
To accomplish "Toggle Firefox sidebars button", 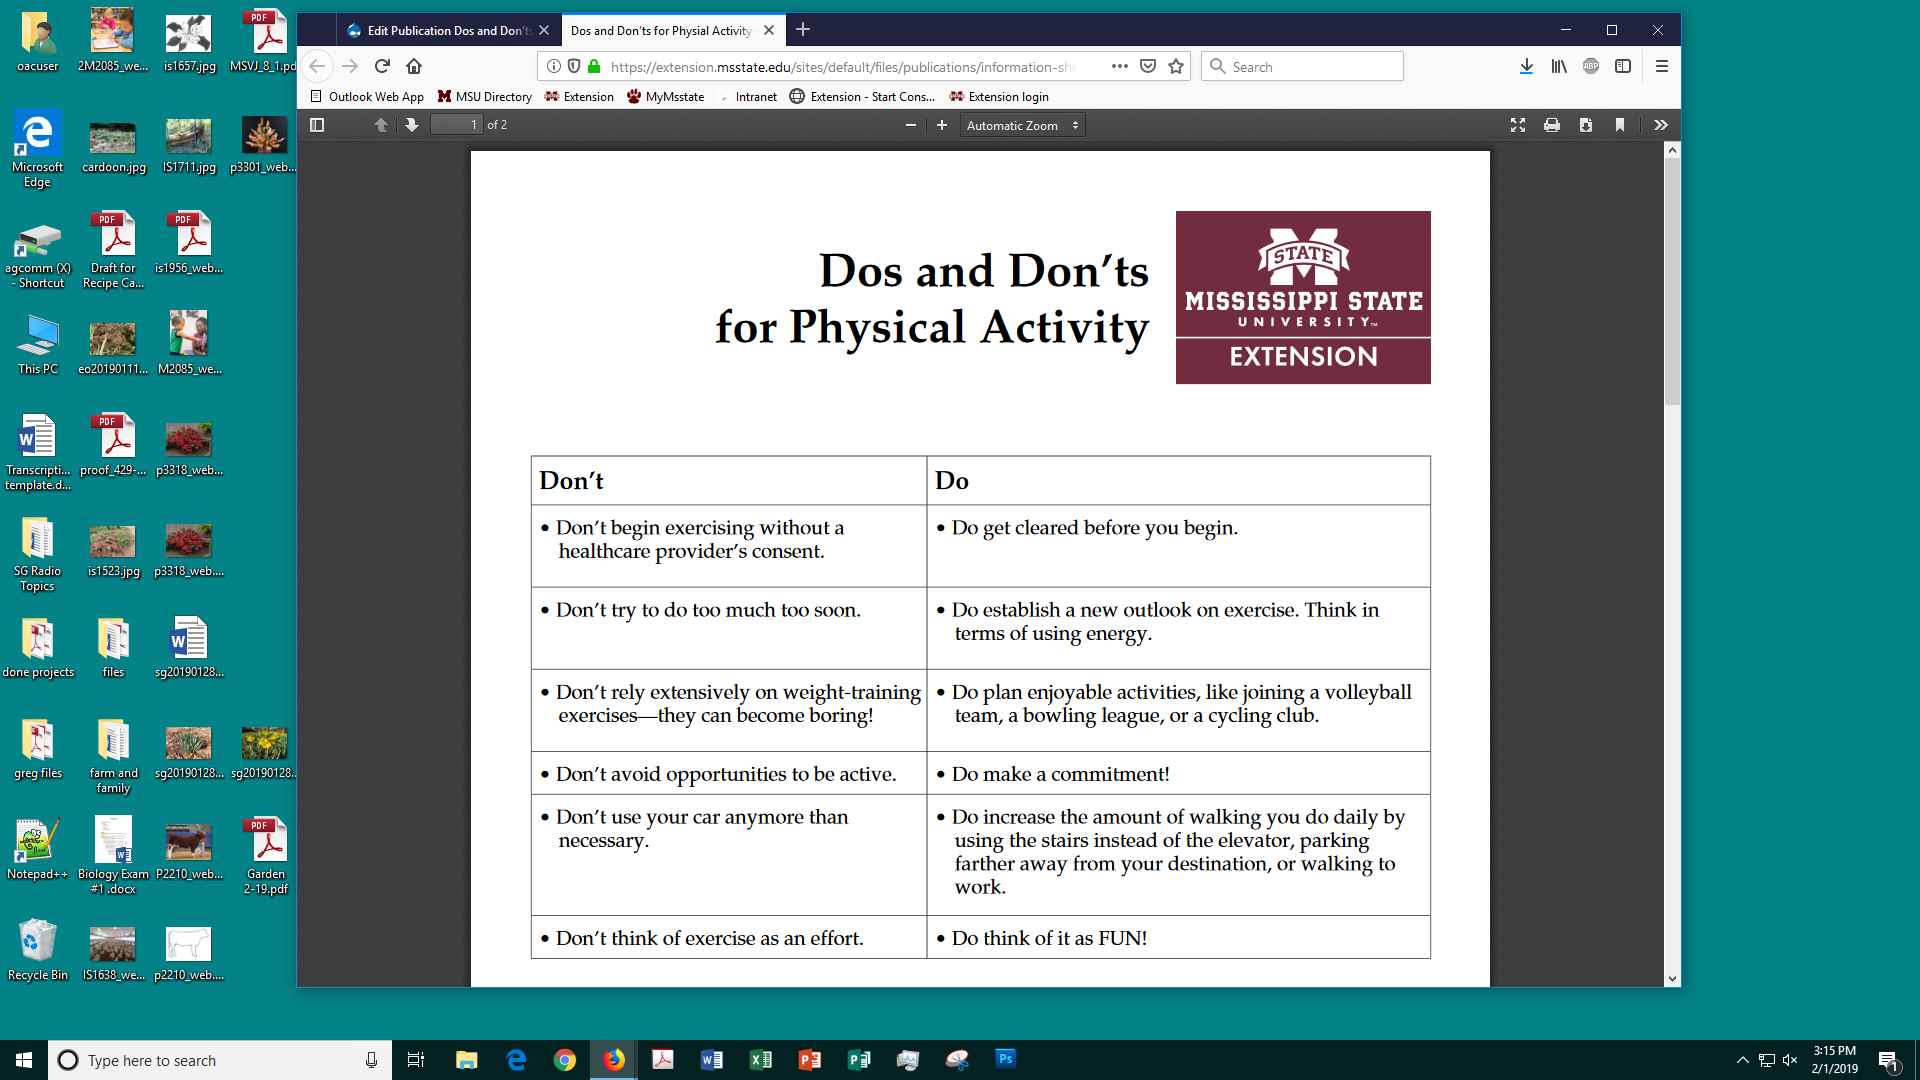I will (1623, 66).
